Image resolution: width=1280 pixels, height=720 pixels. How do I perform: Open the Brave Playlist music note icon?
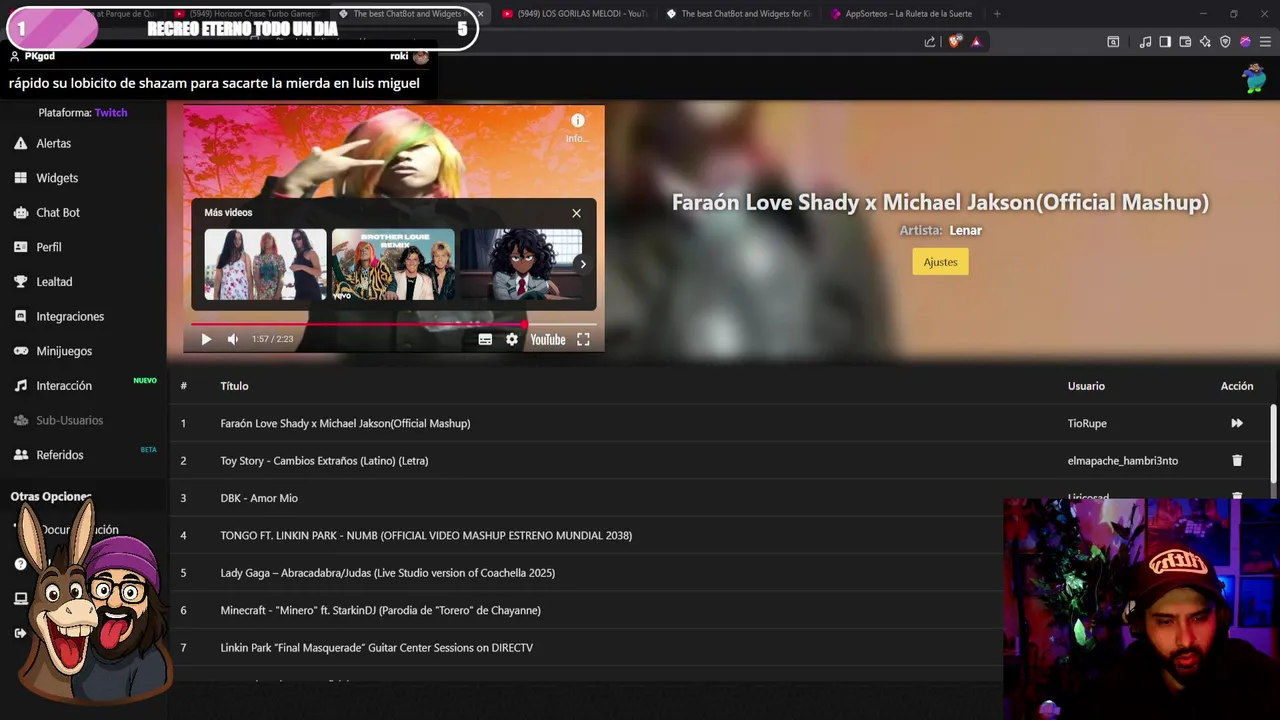pyautogui.click(x=1145, y=42)
